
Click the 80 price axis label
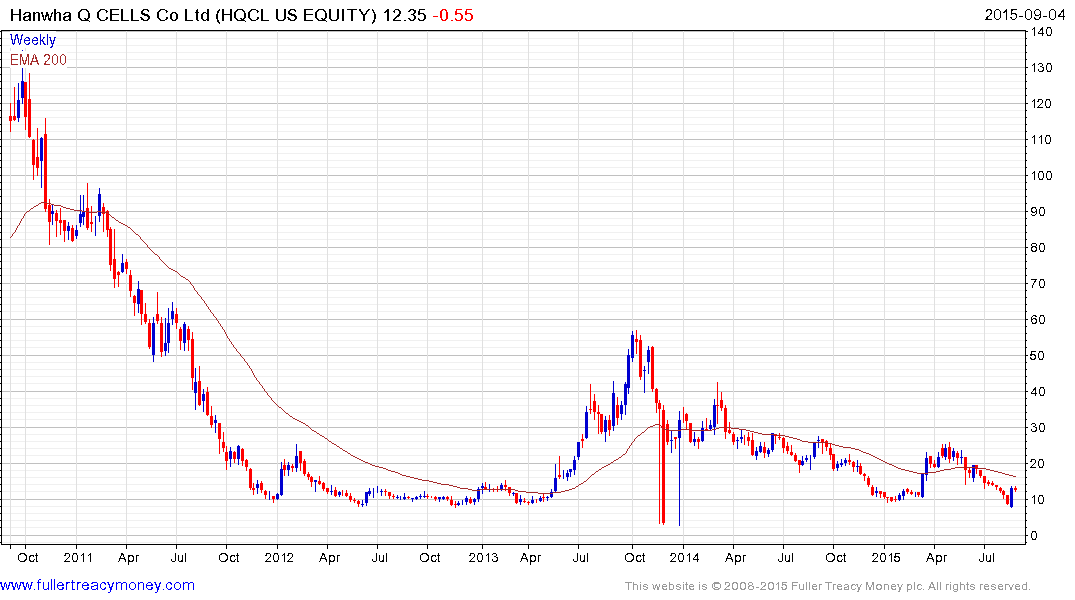click(x=1038, y=248)
